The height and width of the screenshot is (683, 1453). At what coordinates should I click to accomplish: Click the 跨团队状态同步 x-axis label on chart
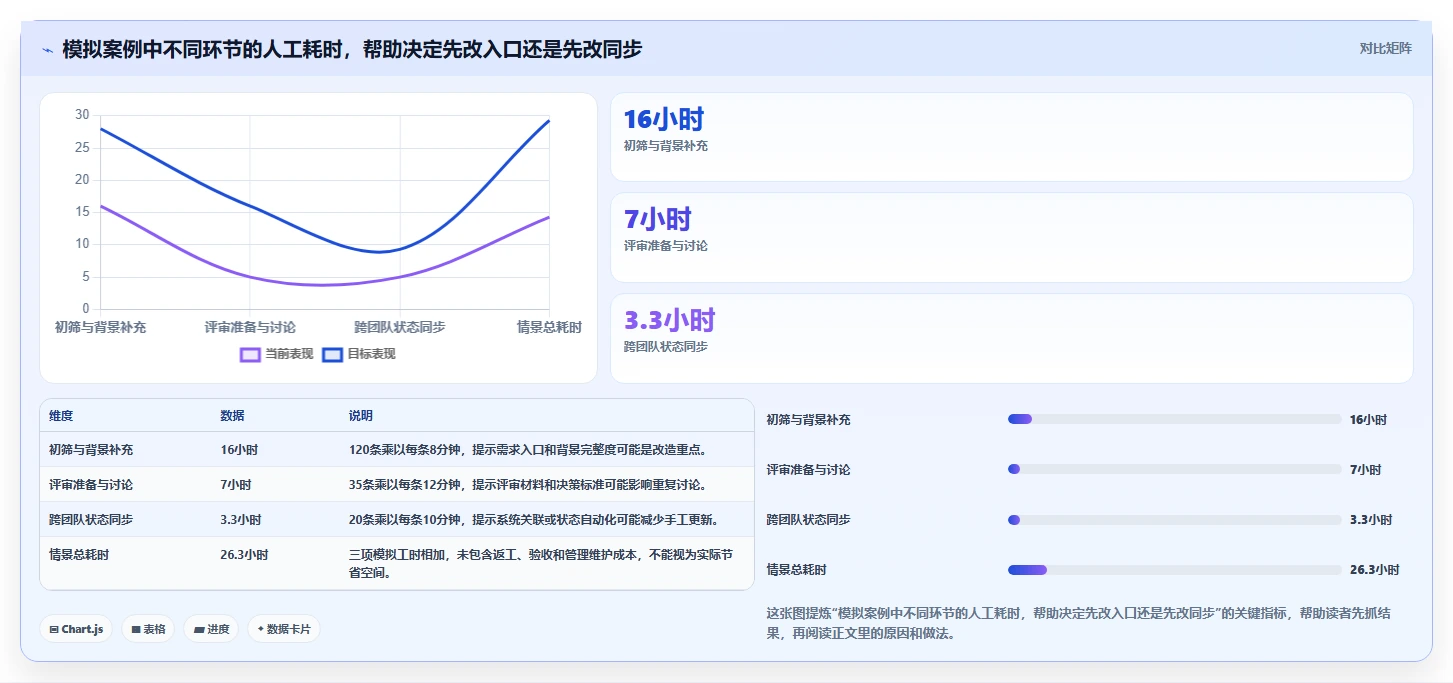pos(400,327)
